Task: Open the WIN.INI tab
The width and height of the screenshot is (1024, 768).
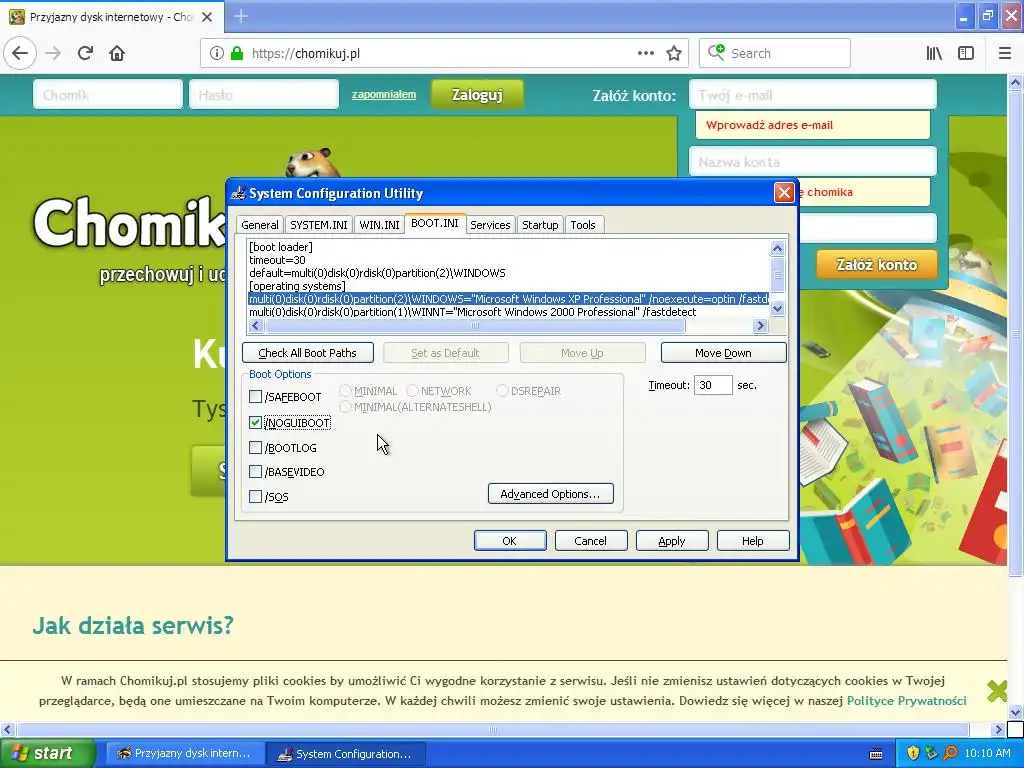Action: click(x=379, y=225)
